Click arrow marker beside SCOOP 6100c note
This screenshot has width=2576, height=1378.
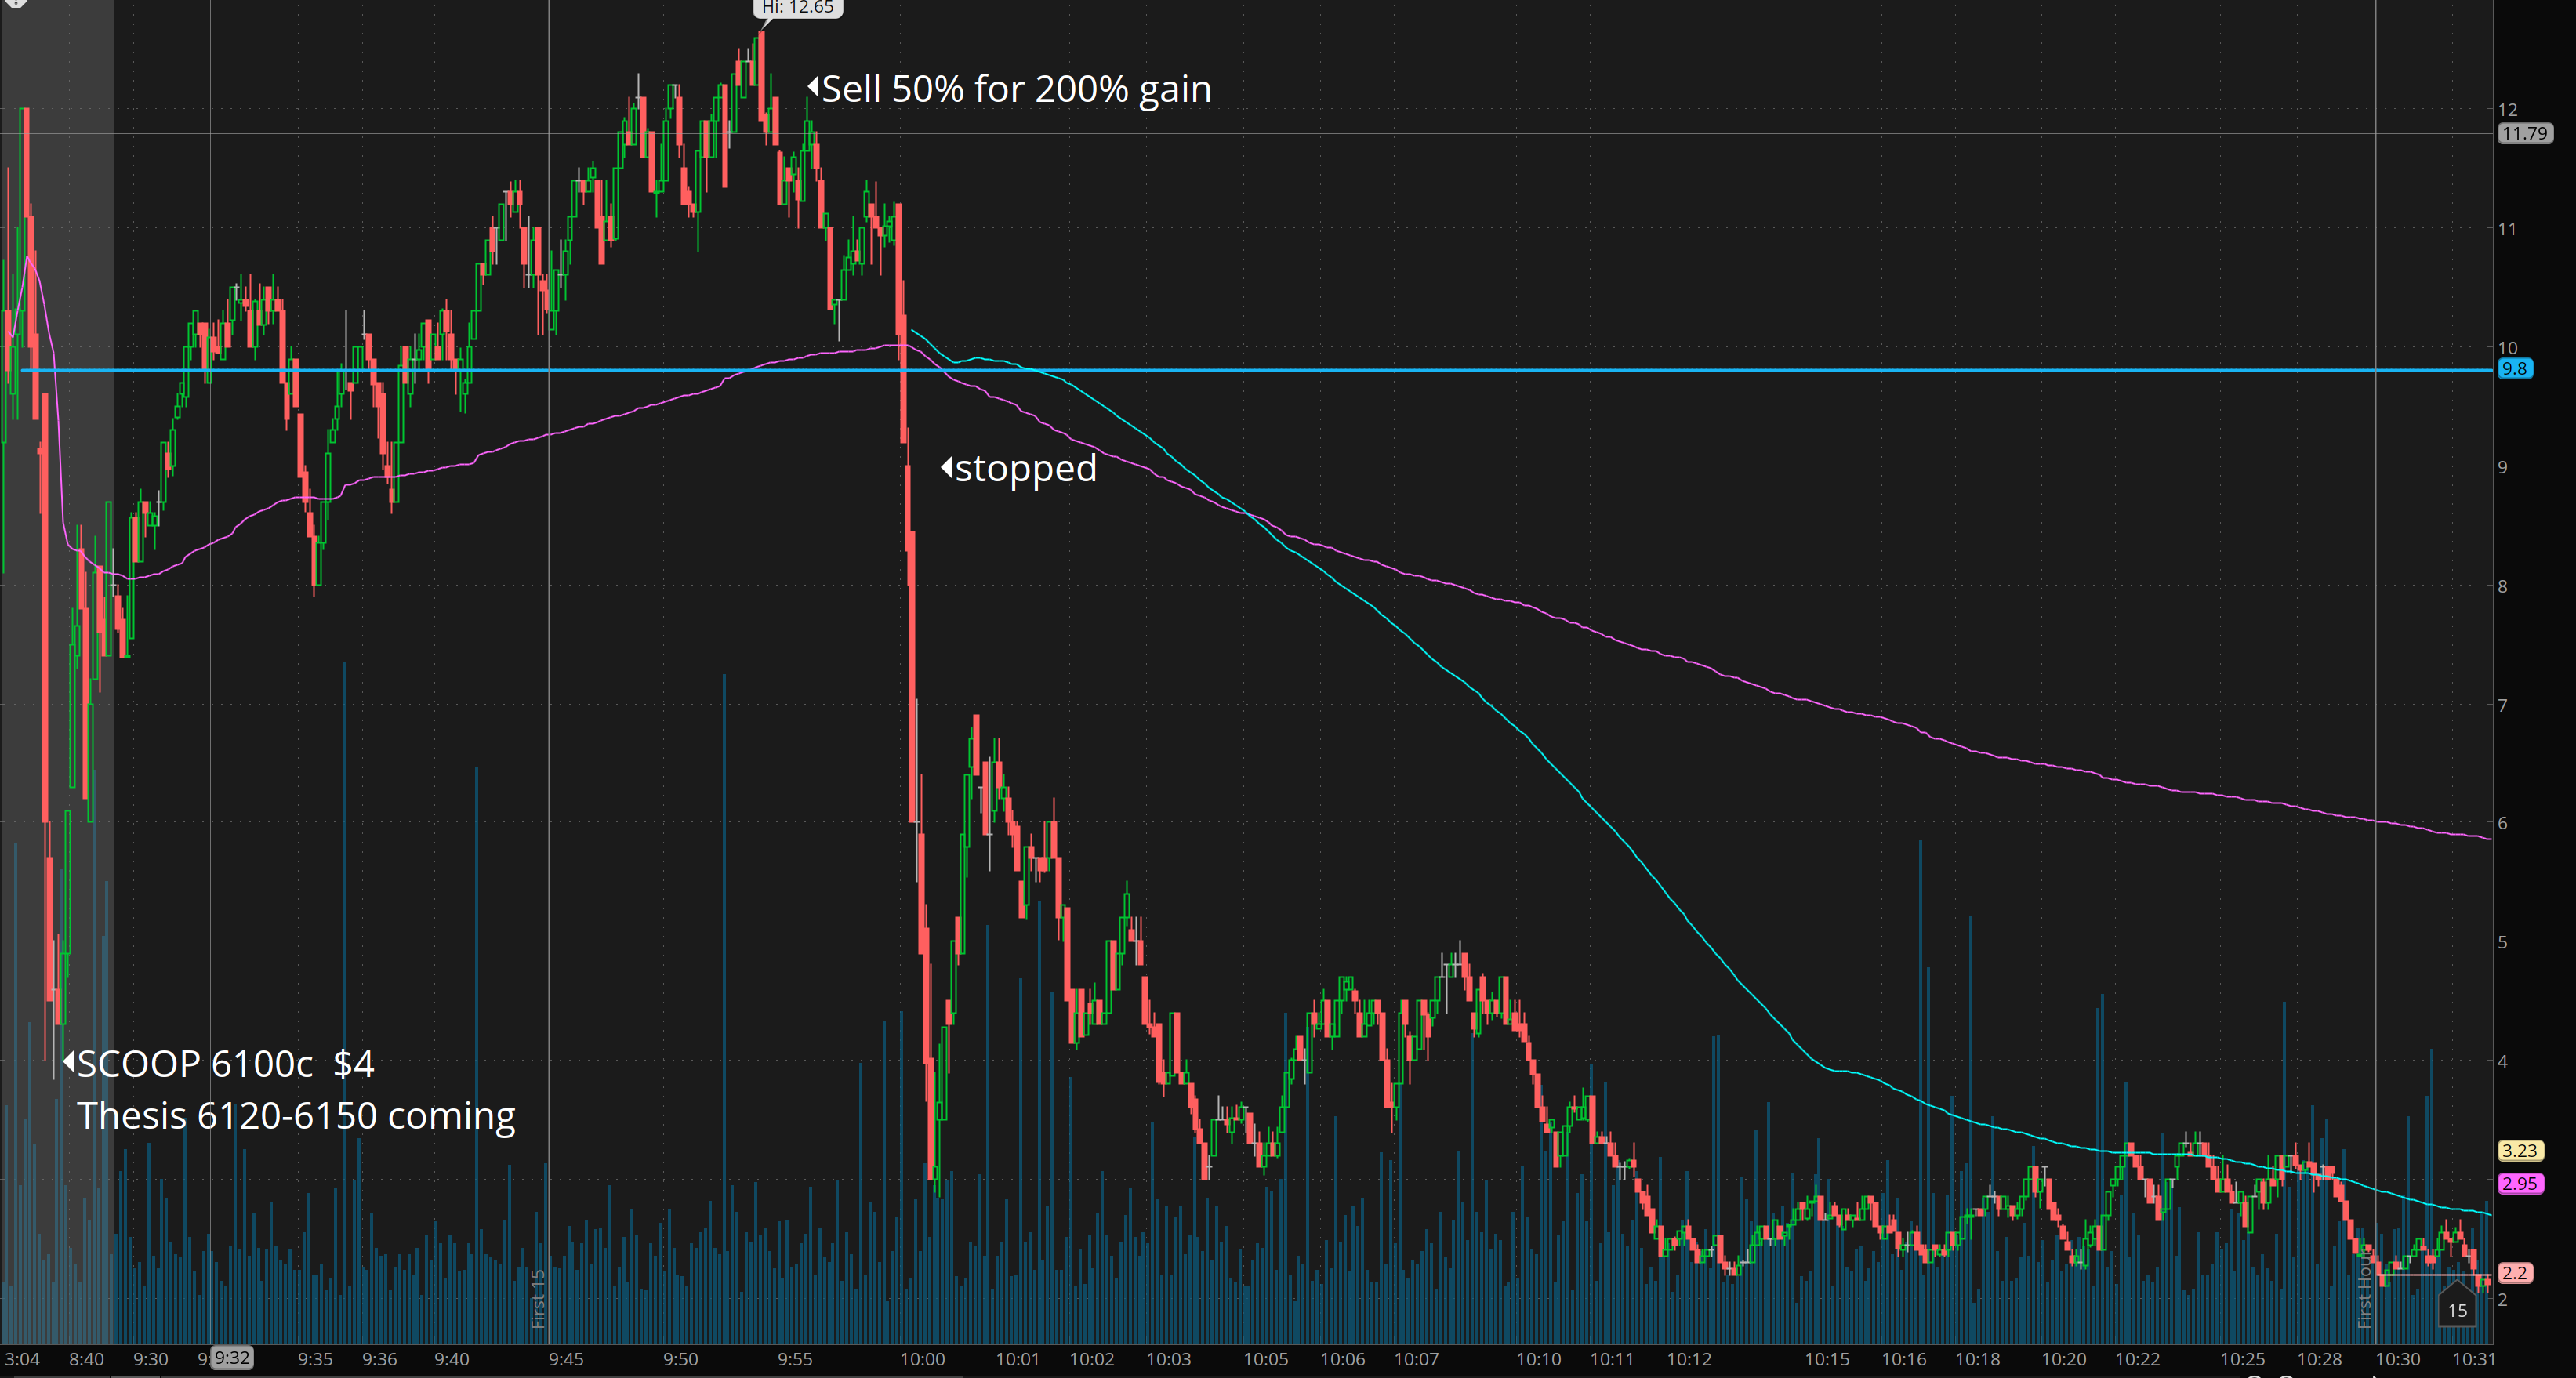click(69, 1061)
